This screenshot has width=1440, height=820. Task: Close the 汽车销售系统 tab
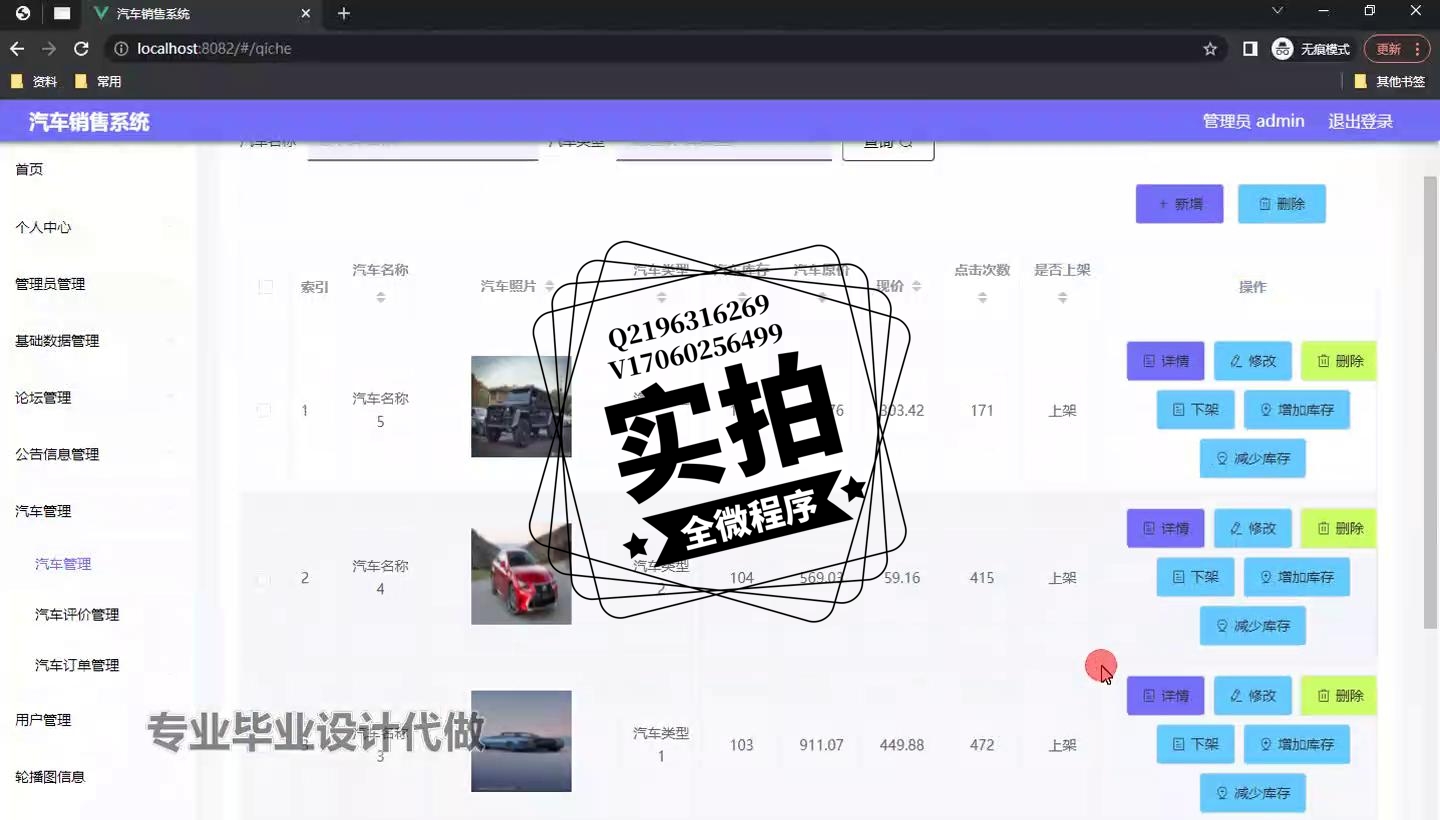[x=306, y=14]
